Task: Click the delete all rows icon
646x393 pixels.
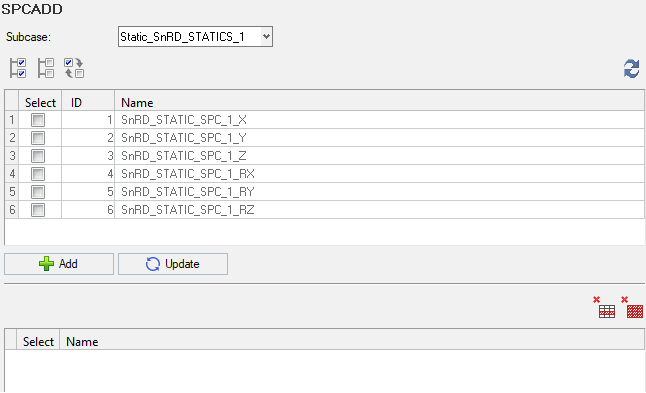Action: click(x=632, y=307)
